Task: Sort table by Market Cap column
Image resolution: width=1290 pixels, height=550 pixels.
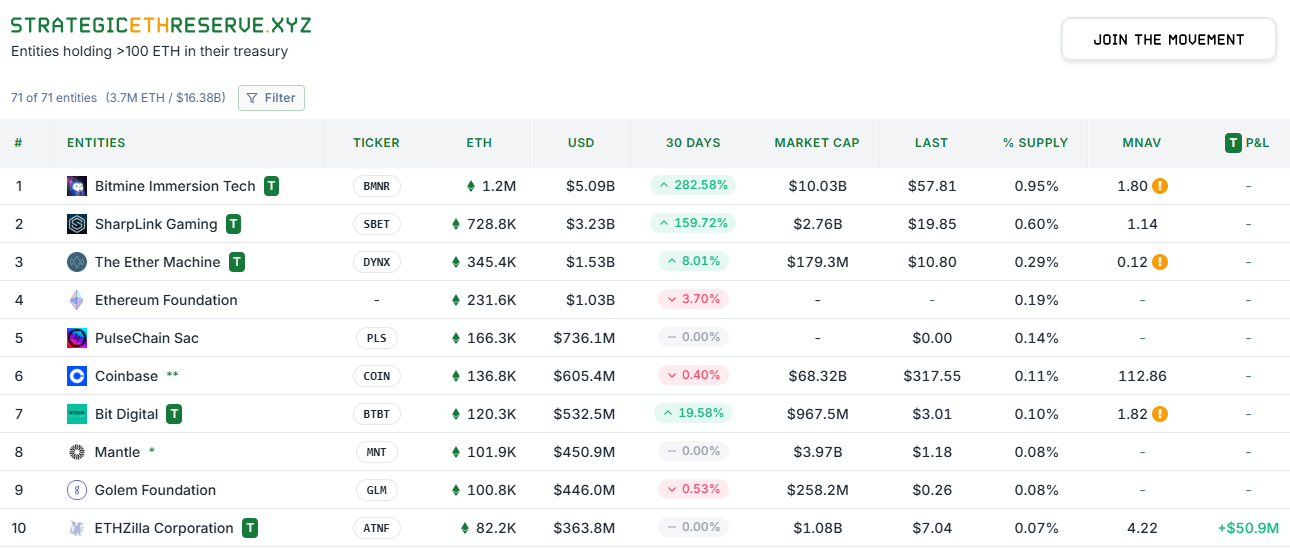Action: (817, 143)
